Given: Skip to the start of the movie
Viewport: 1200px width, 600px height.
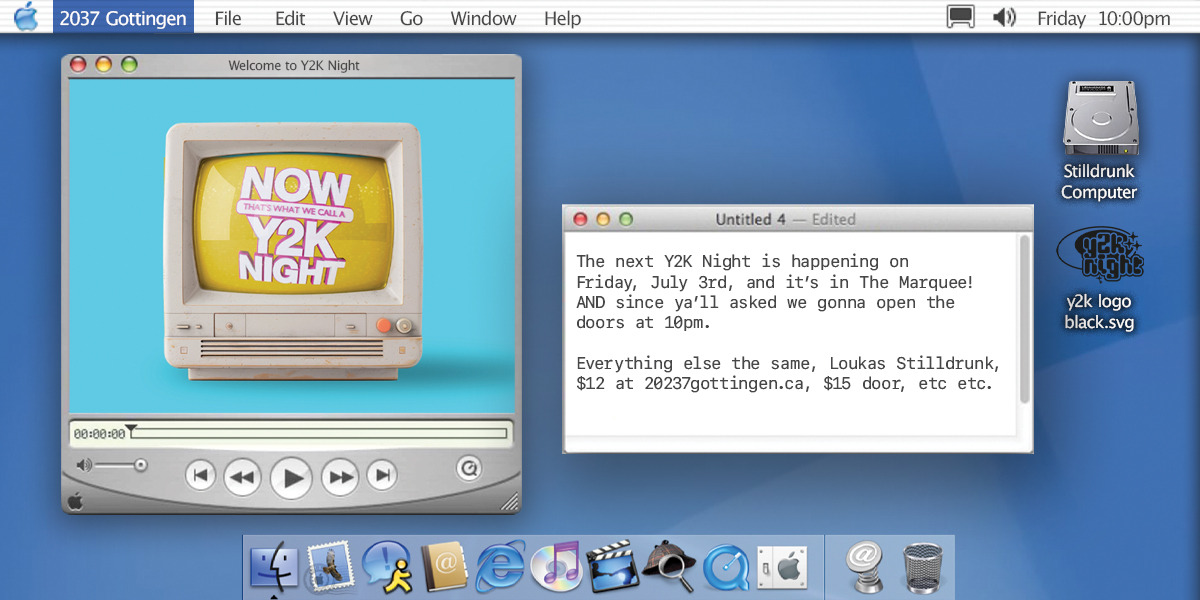Looking at the screenshot, I should click(x=200, y=476).
